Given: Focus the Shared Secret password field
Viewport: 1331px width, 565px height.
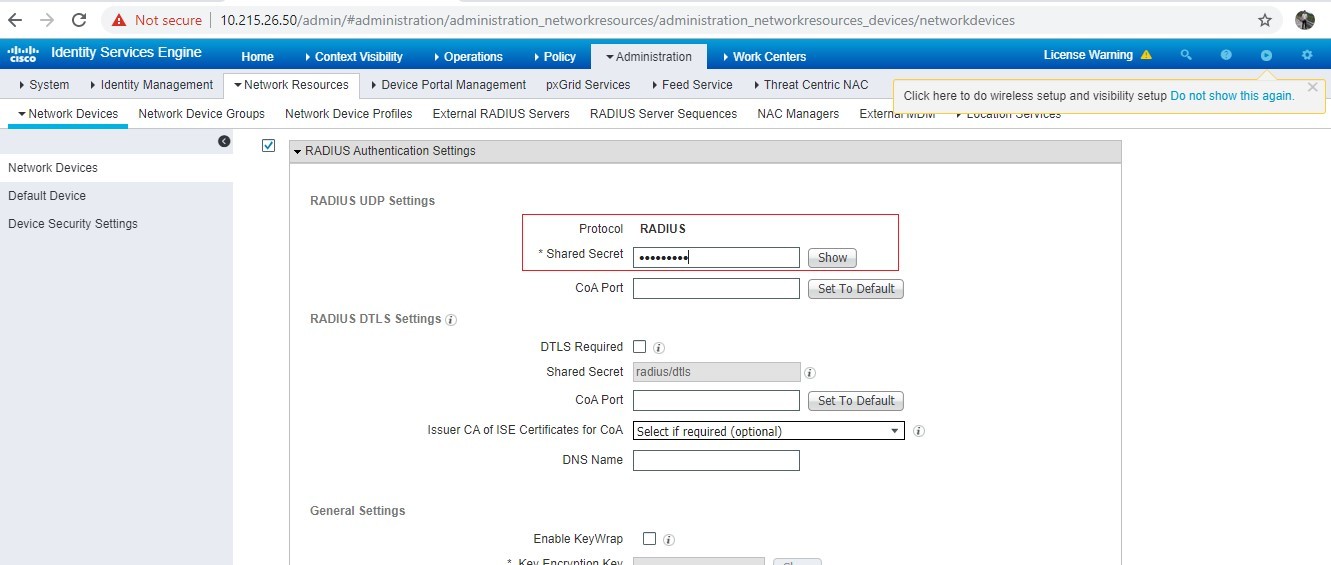Looking at the screenshot, I should [x=716, y=258].
